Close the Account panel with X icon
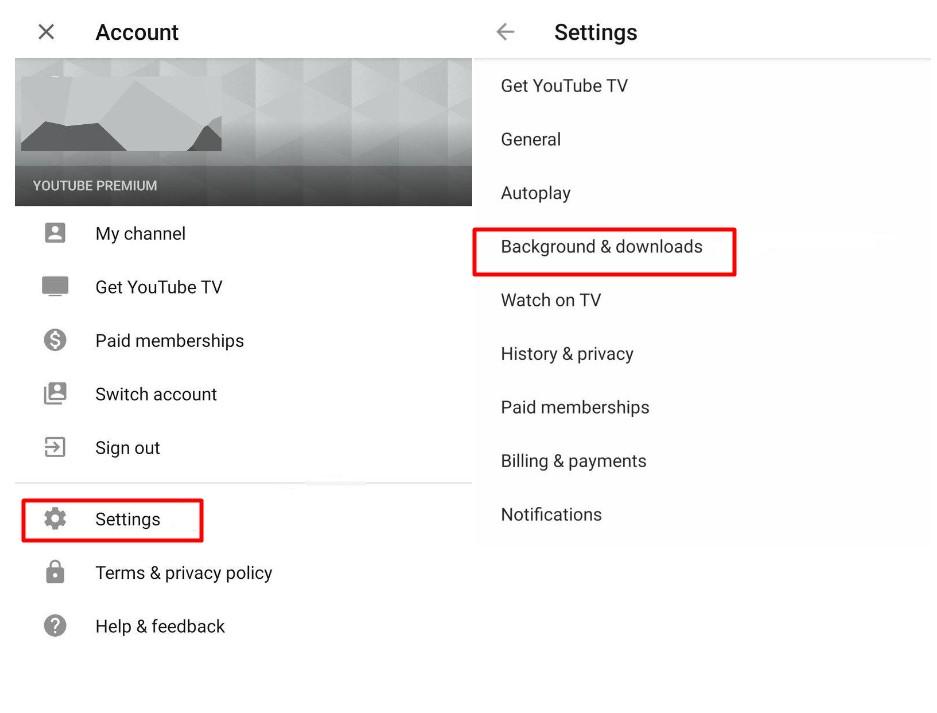This screenshot has height=713, width=937. pos(46,32)
